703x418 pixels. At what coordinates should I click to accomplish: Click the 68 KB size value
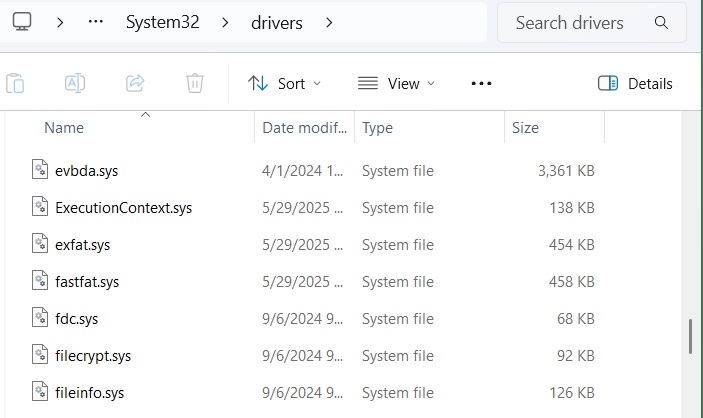click(x=576, y=319)
